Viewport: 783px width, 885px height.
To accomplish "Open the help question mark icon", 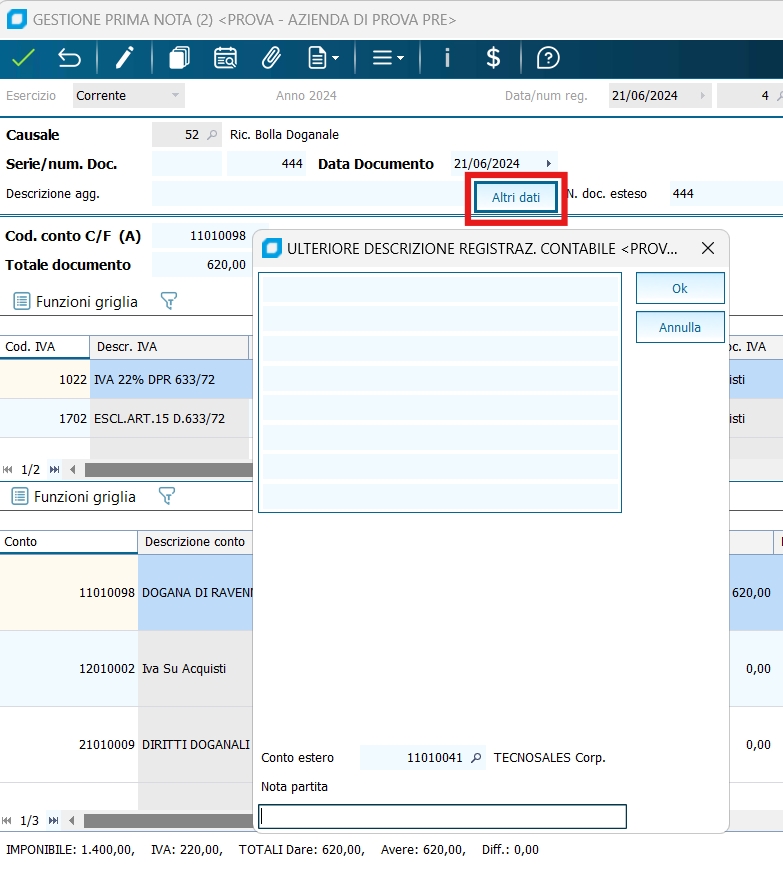I will coord(548,58).
